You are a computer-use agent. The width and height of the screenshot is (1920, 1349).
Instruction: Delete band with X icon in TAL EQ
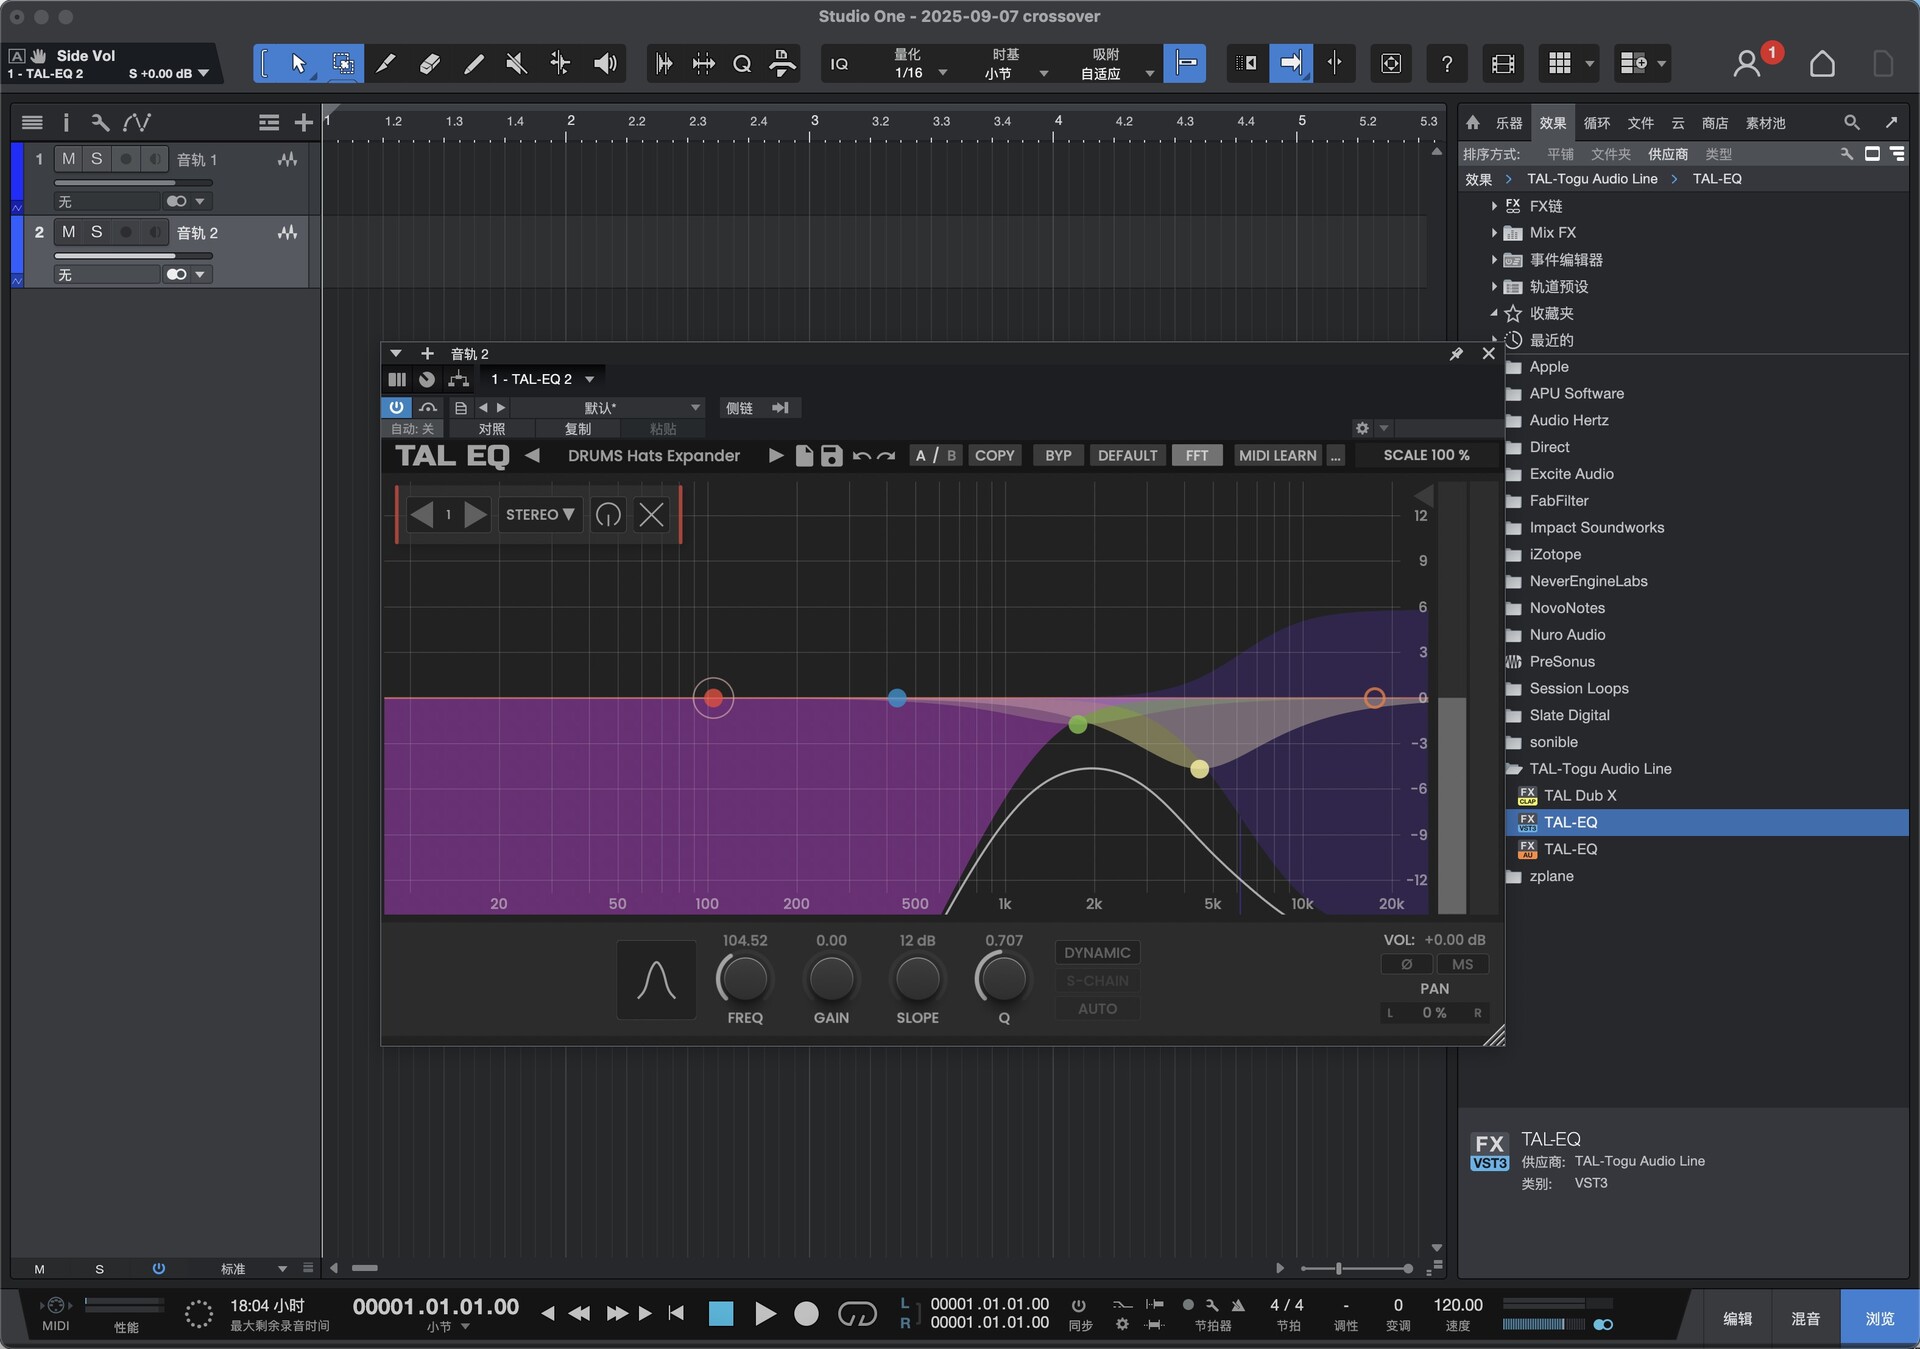point(651,515)
